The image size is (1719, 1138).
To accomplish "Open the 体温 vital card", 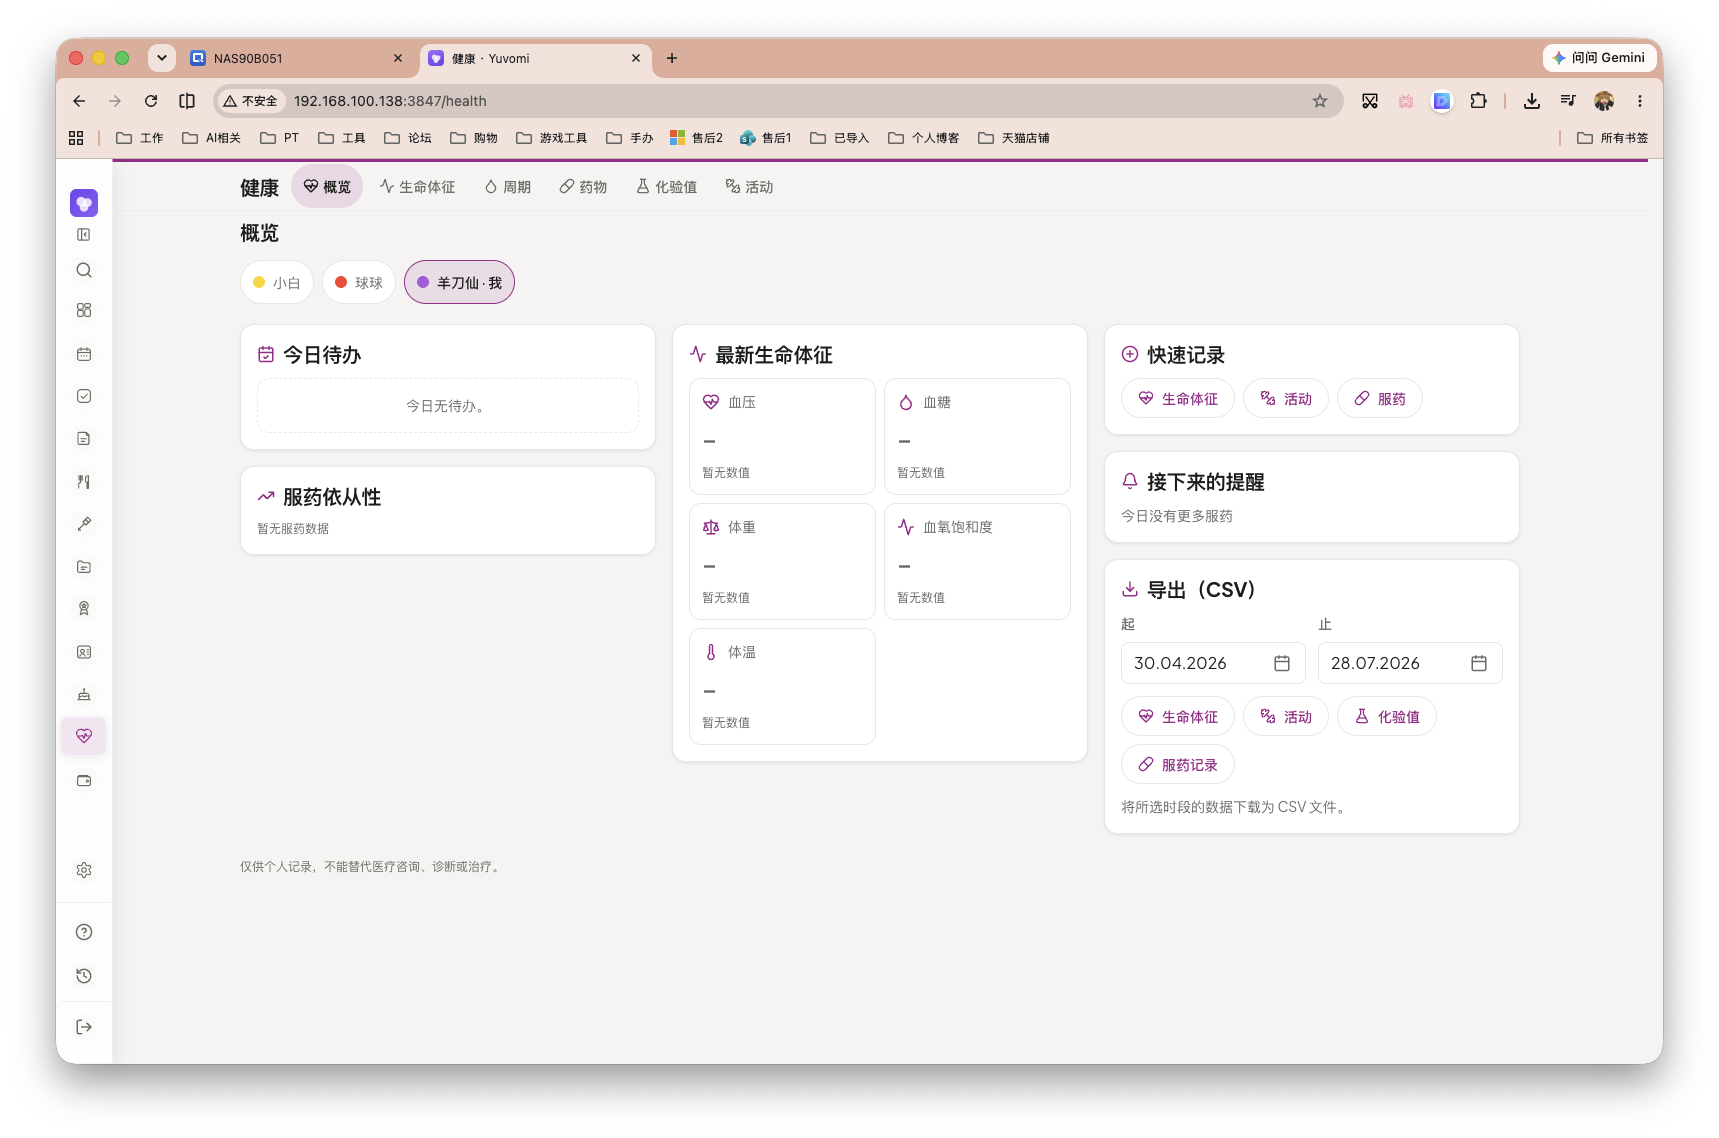I will (782, 686).
